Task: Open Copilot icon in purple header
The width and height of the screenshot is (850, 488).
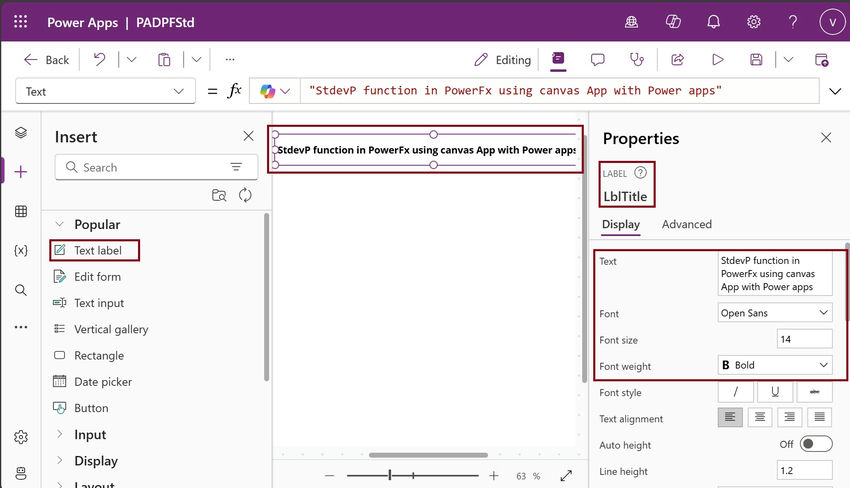Action: point(673,22)
